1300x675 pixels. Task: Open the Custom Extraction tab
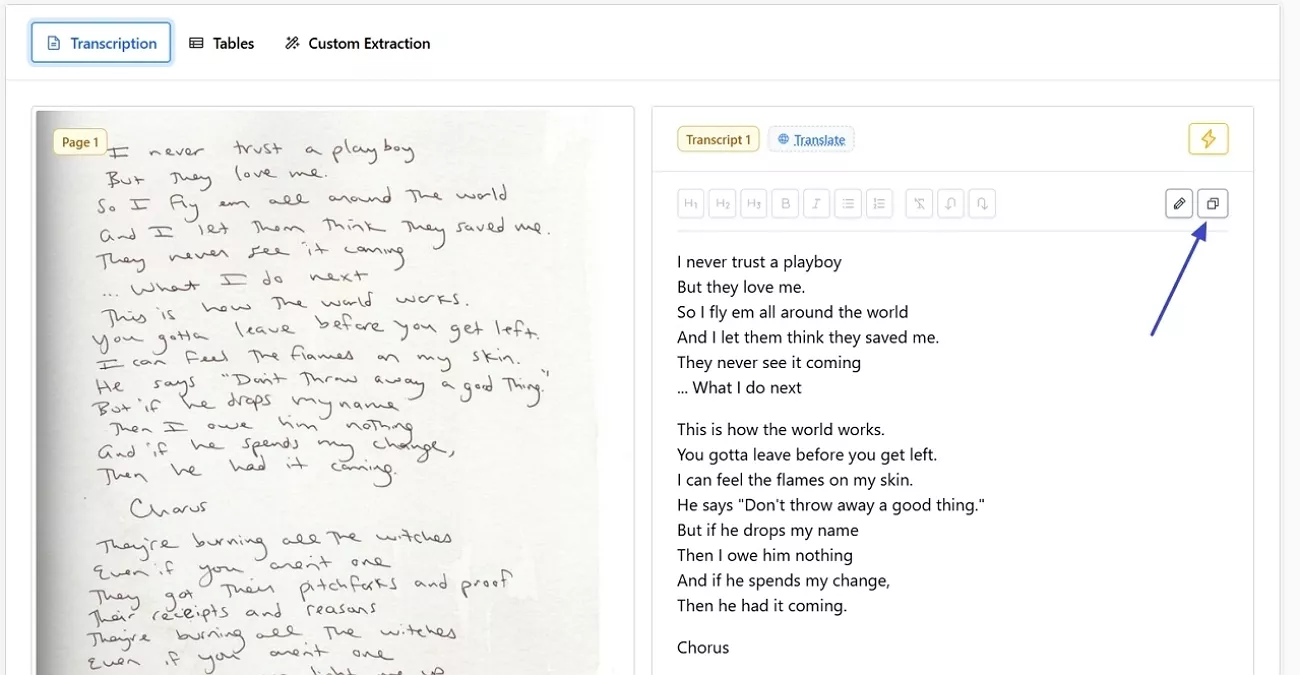tap(357, 43)
